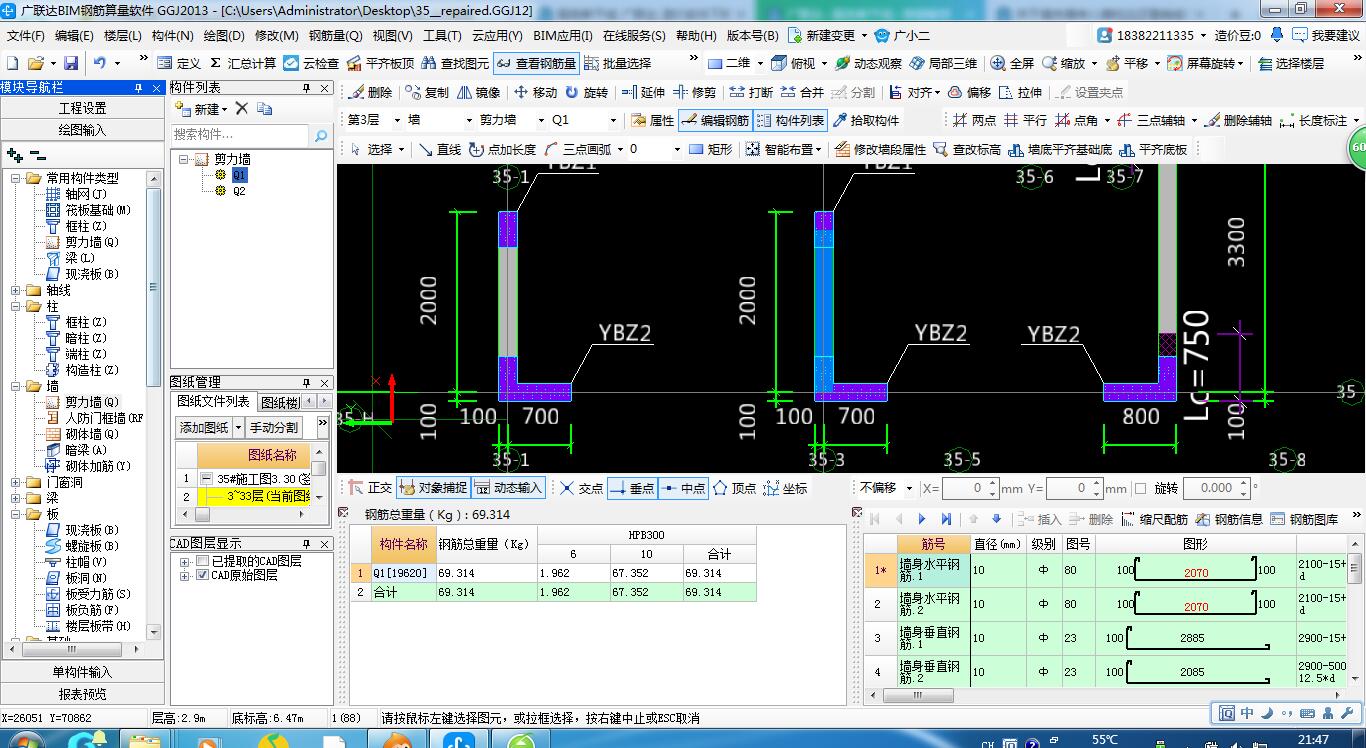Select the 偏移 offset tool

[969, 92]
